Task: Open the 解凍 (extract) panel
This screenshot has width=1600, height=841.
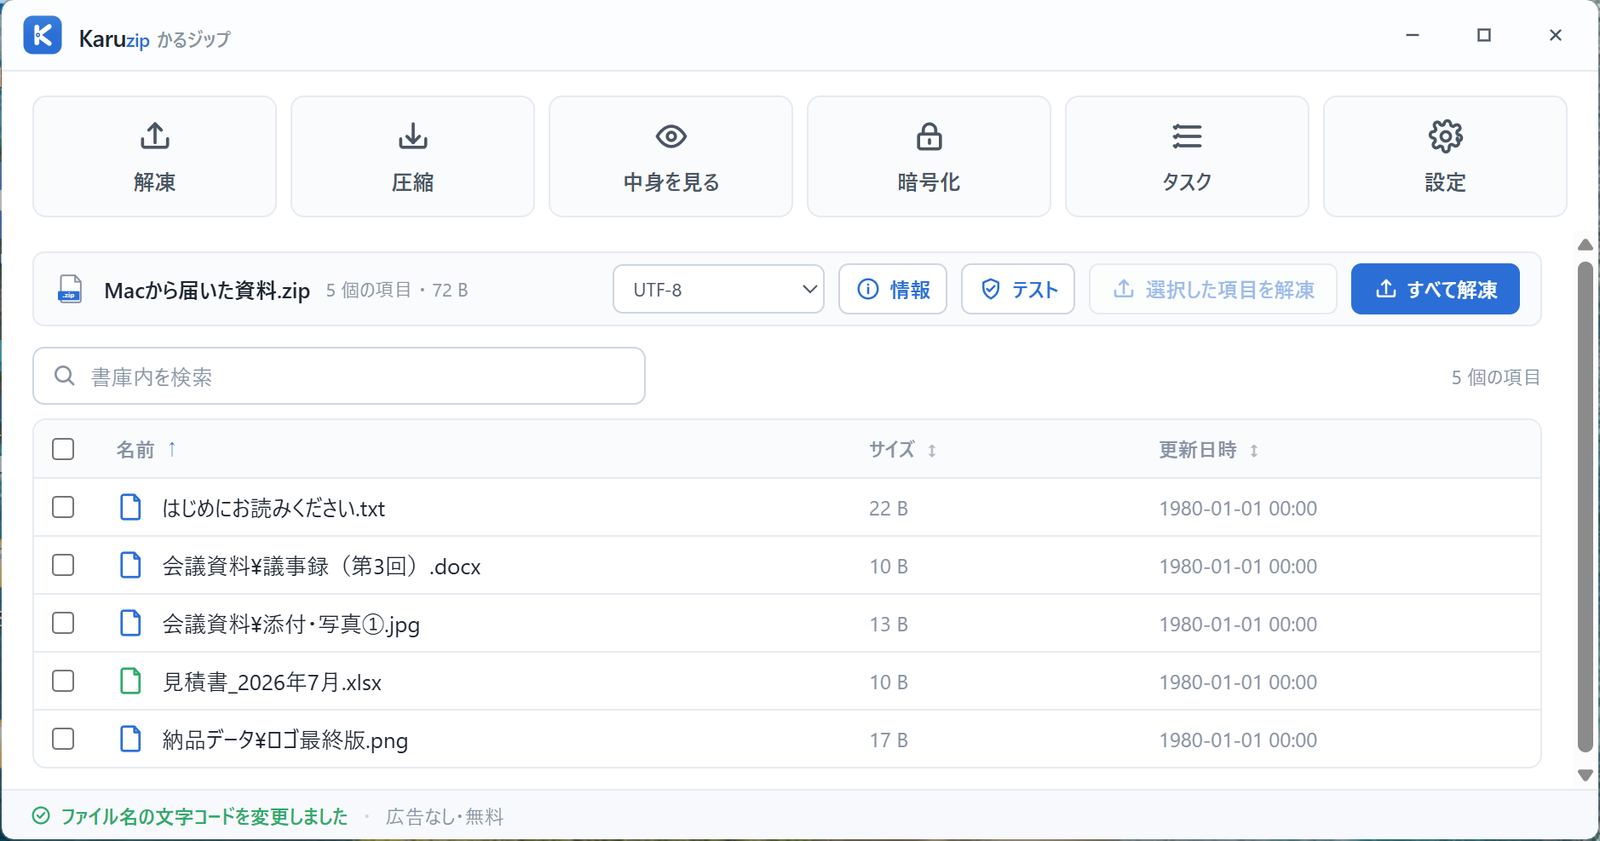Action: 155,156
